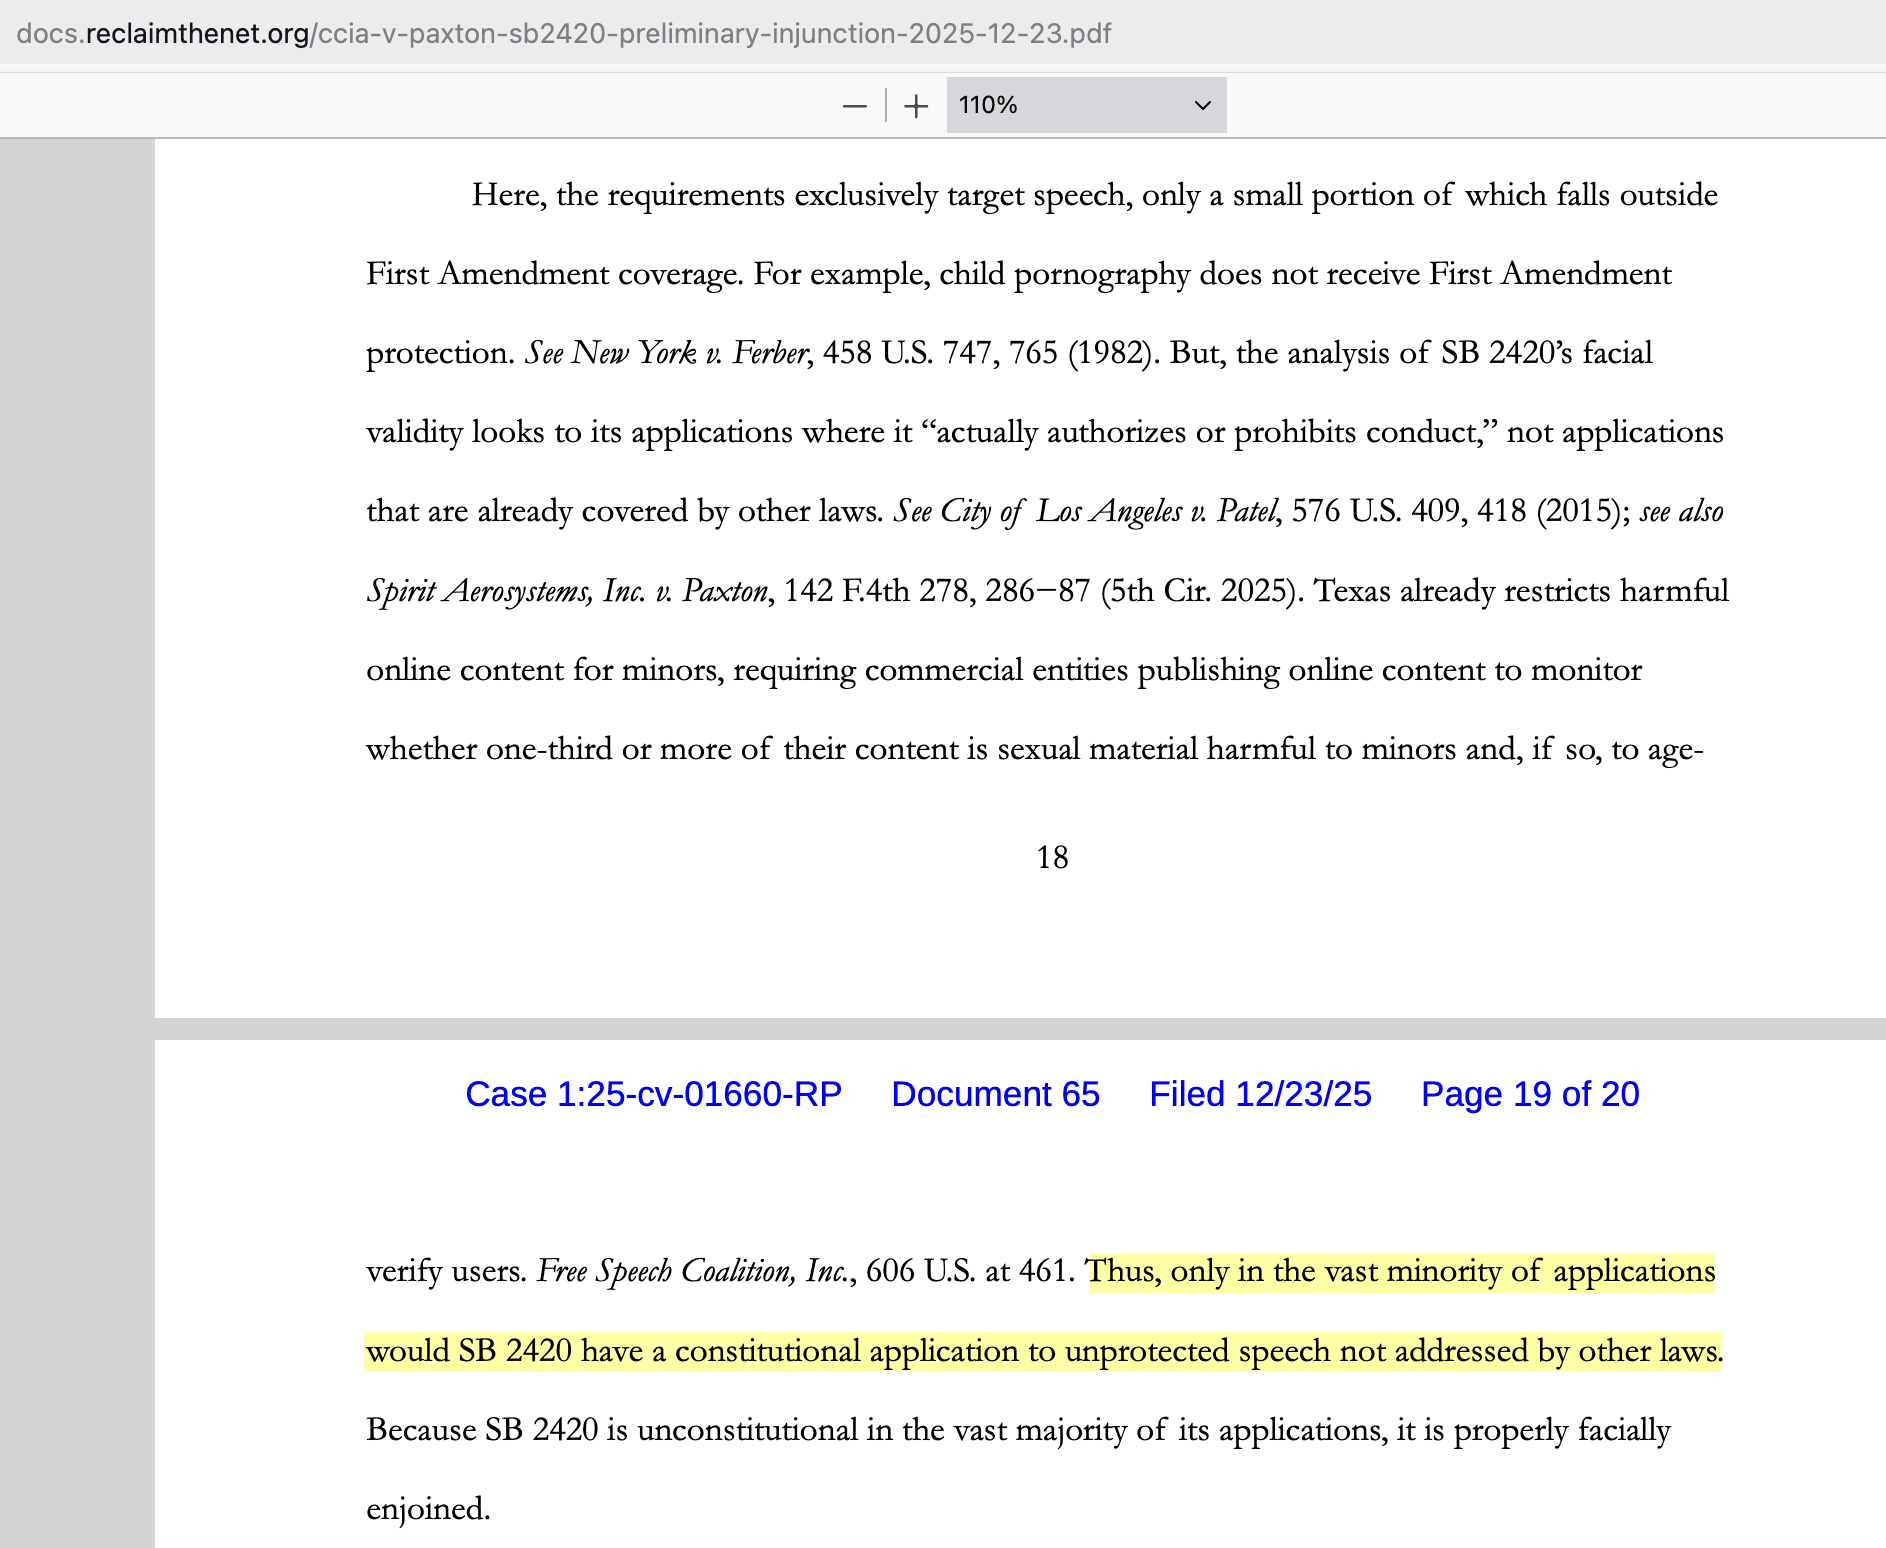
Task: Click the header link 'Case 1:25-cv-01660-RP'
Action: tap(654, 1094)
